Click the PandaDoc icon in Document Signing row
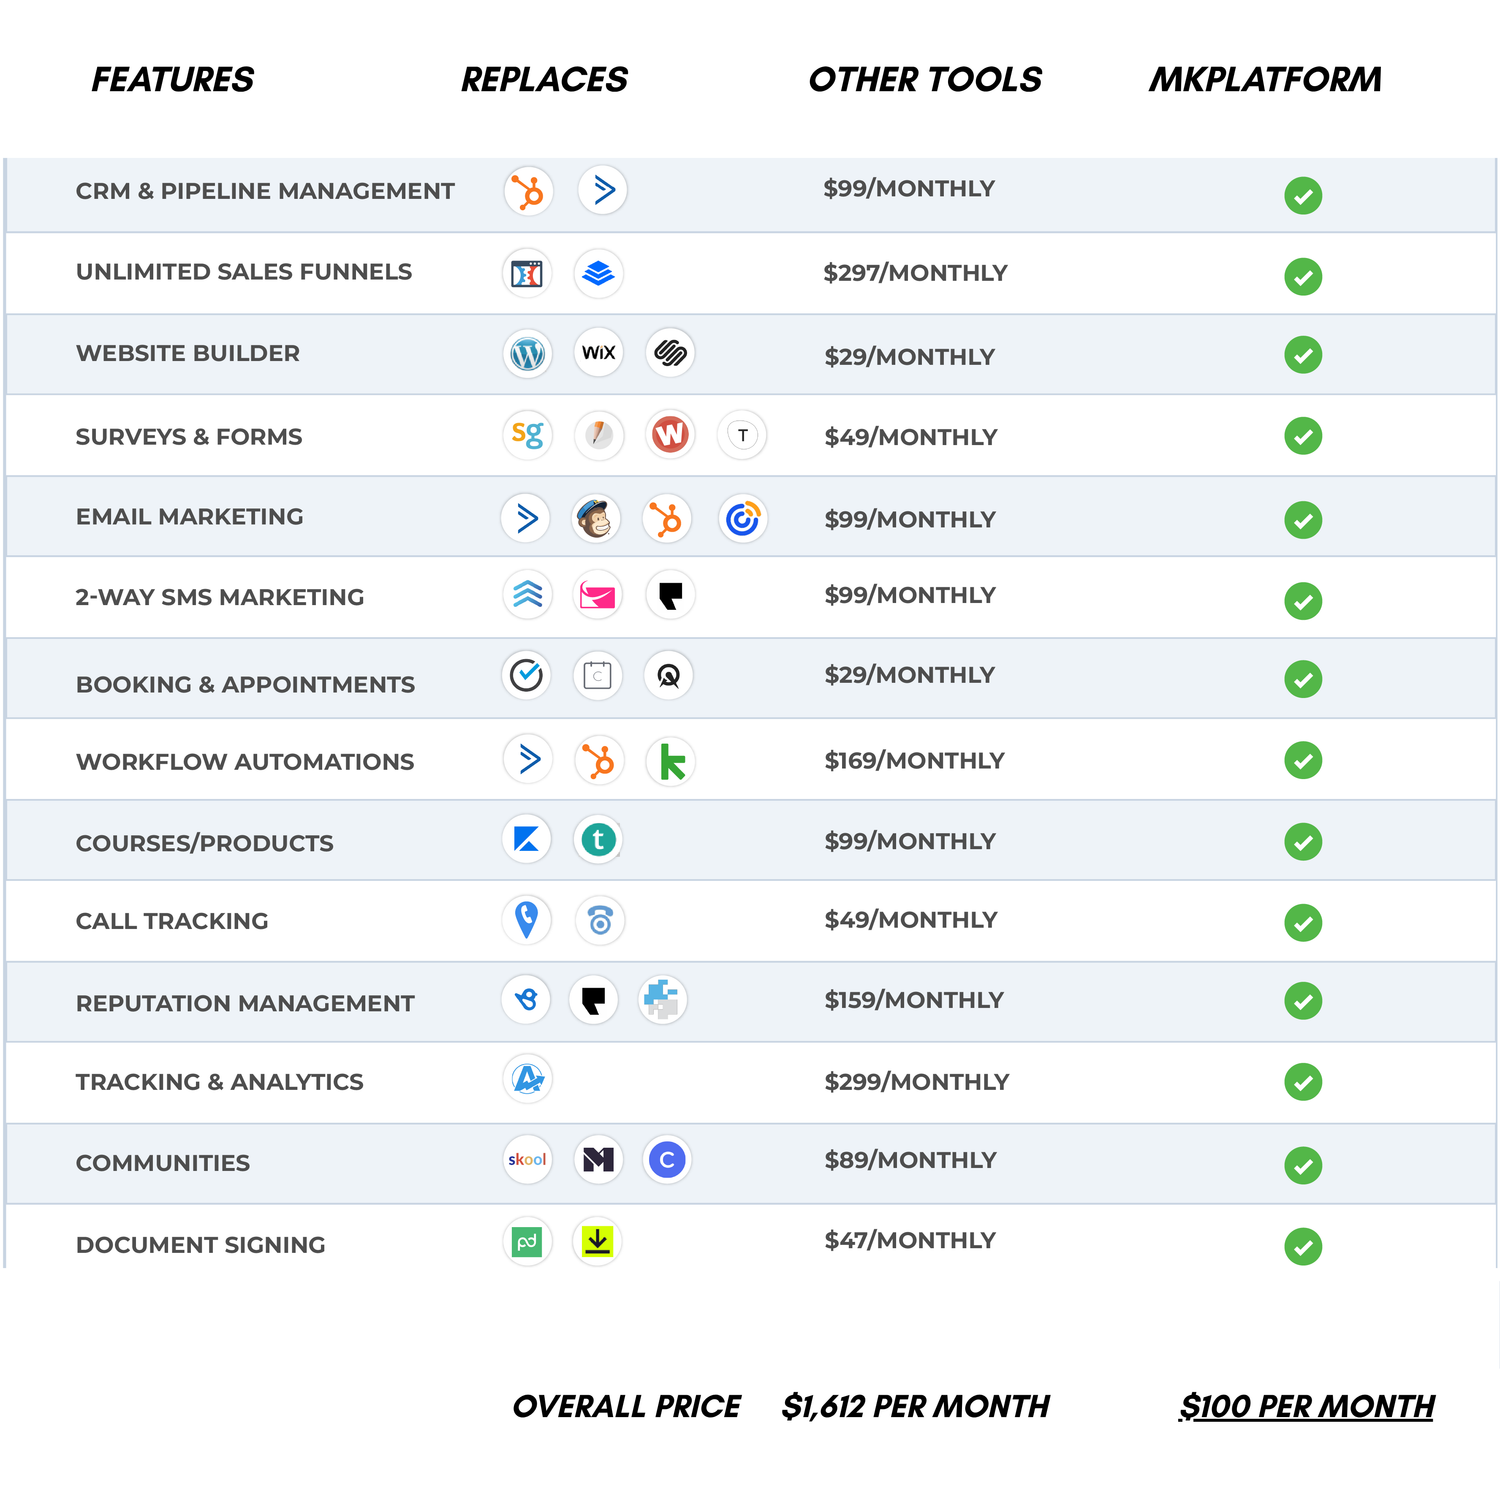 (527, 1242)
